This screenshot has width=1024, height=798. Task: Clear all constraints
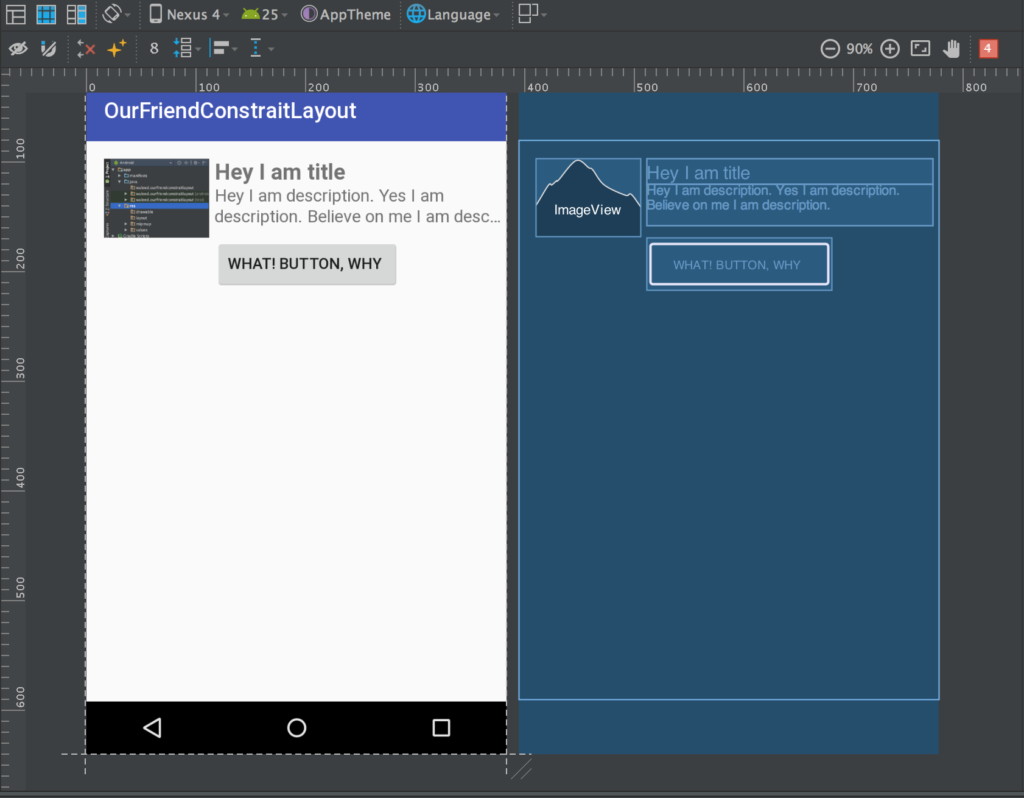coord(86,48)
